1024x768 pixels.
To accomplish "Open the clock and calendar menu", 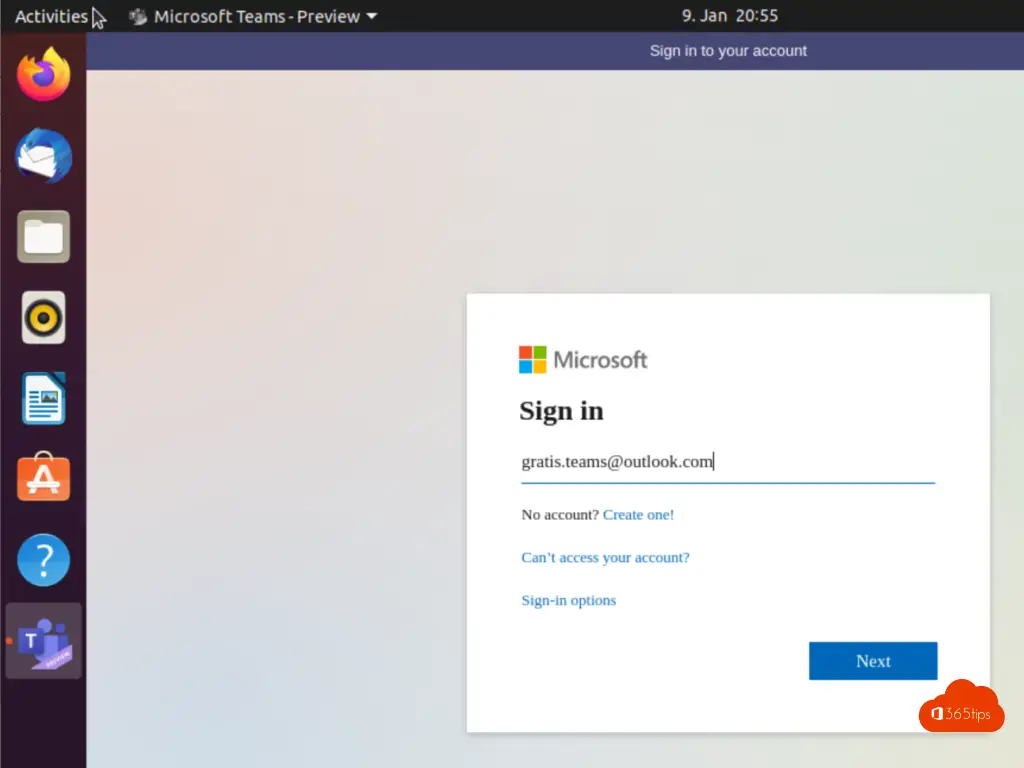I will (729, 16).
